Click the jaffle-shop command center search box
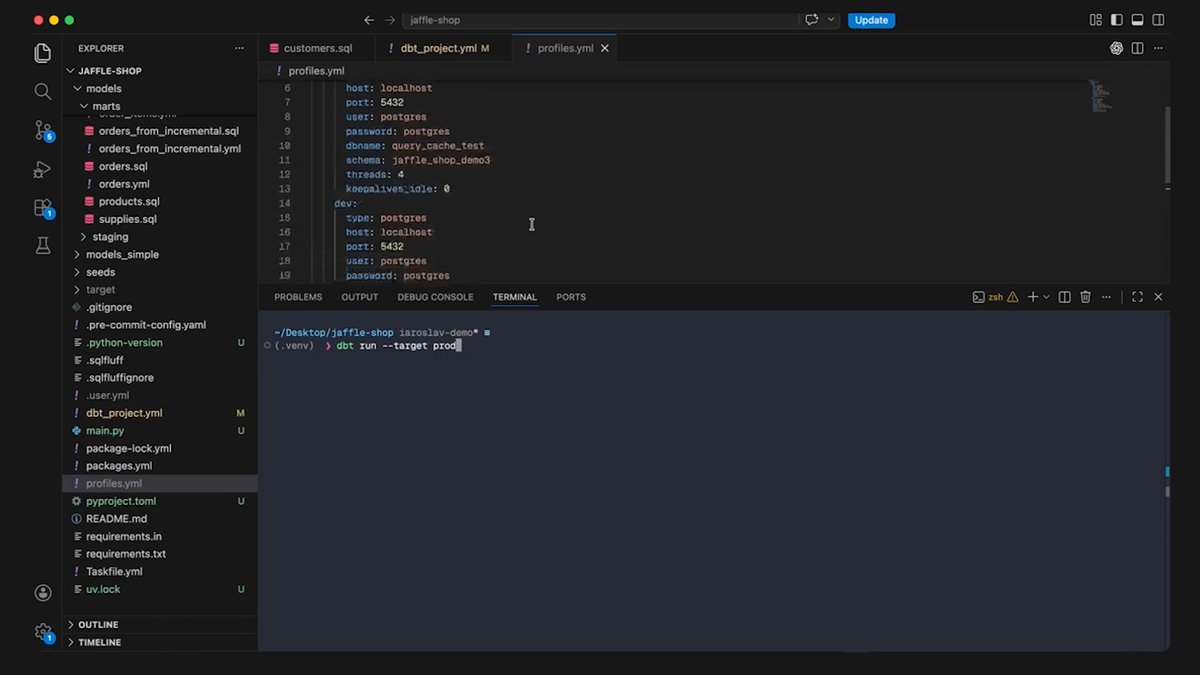The width and height of the screenshot is (1200, 675). point(600,20)
